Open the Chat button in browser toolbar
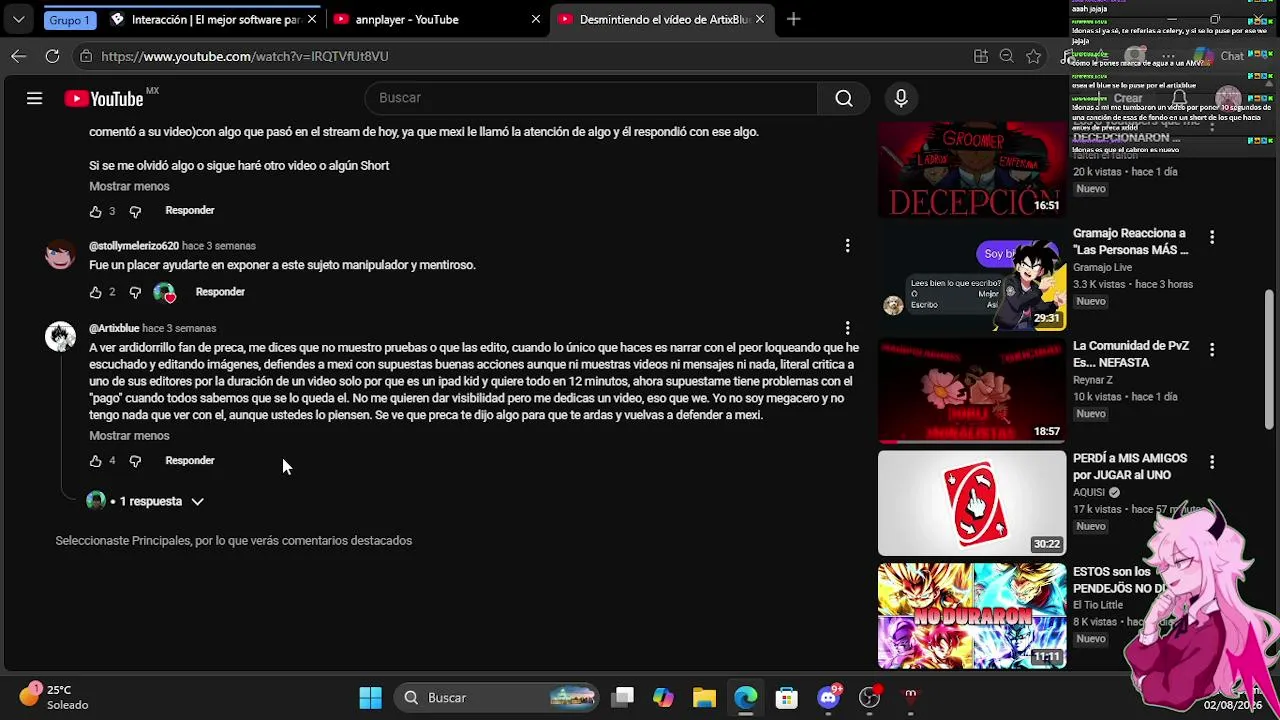Screen dimensions: 1280x720 point(1220,56)
